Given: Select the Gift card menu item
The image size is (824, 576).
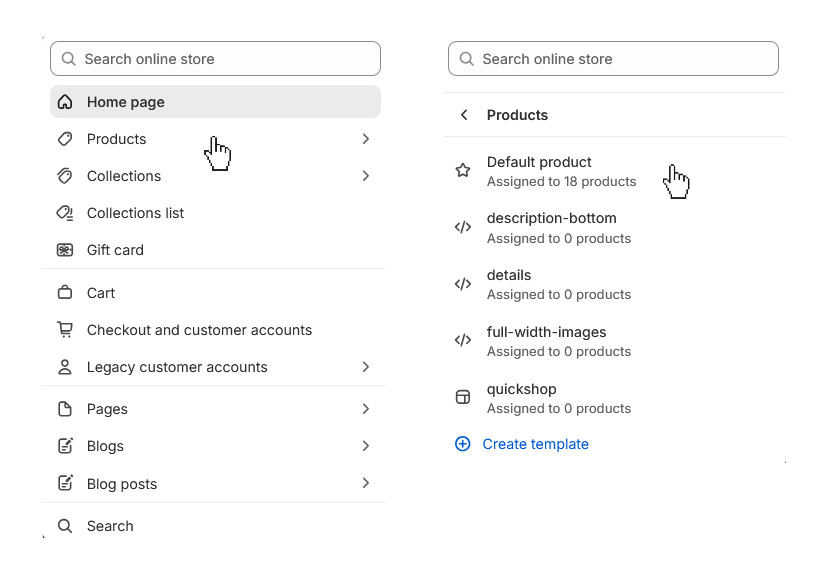Looking at the screenshot, I should (215, 250).
